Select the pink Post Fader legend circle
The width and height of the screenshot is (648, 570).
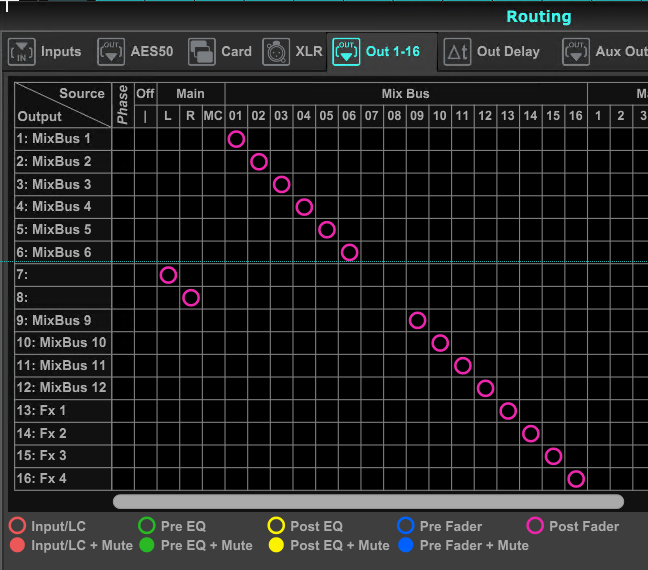tap(535, 526)
